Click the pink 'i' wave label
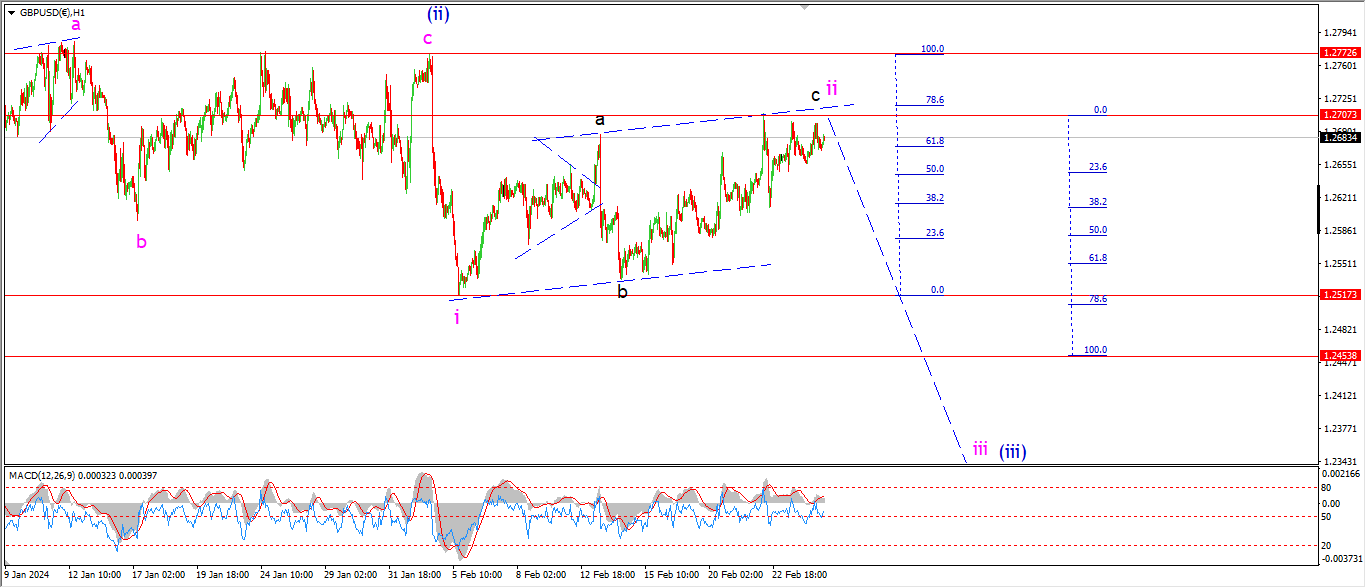1366x588 pixels. coord(457,317)
